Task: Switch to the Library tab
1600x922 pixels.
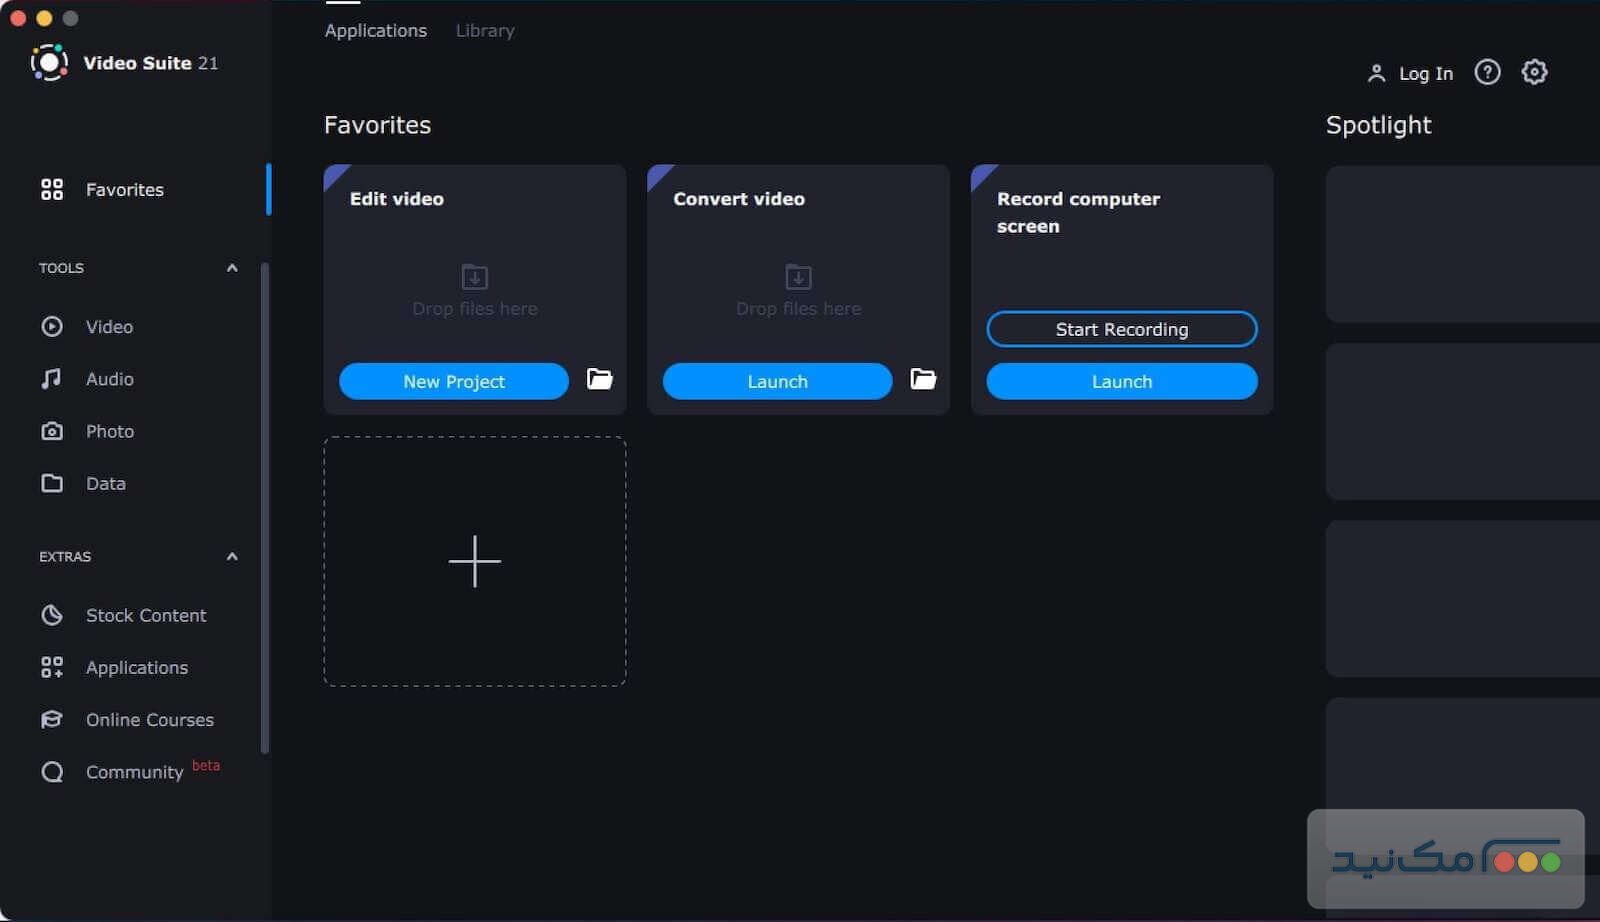Action: coord(484,30)
